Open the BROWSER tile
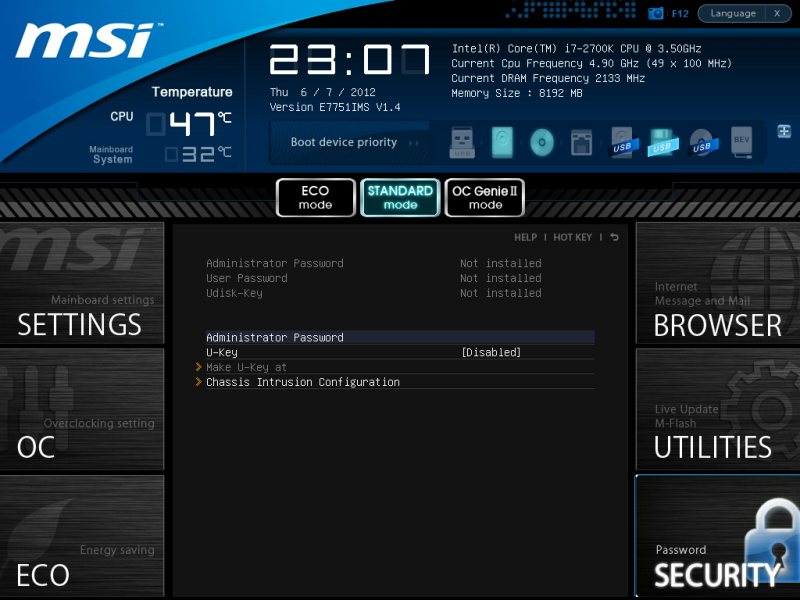 pyautogui.click(x=718, y=283)
